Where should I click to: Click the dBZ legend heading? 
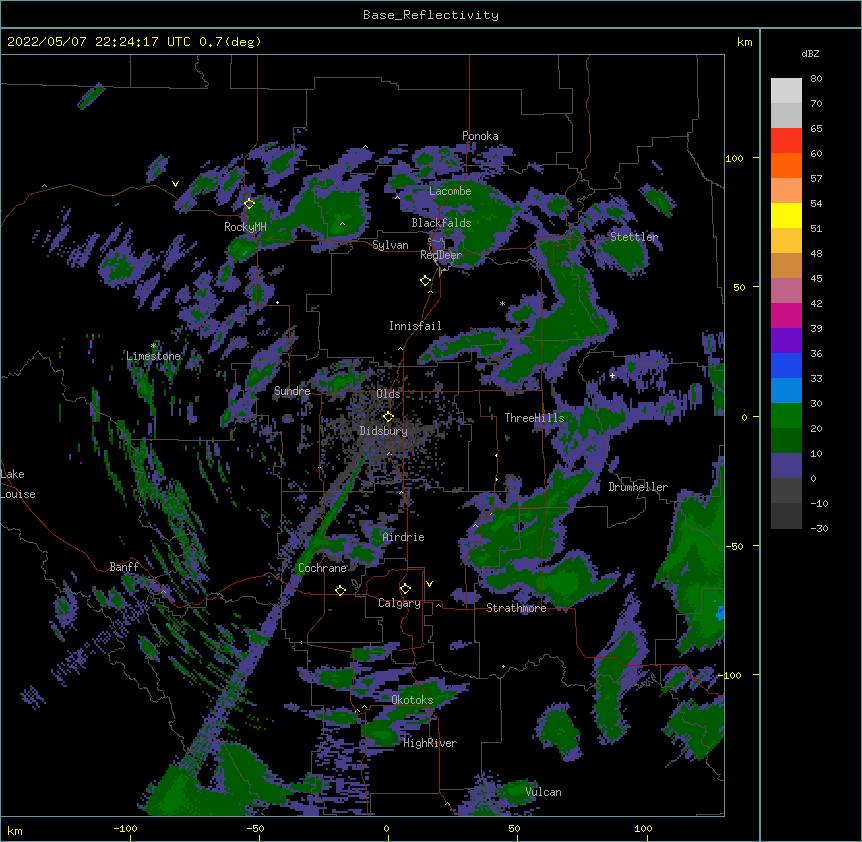[810, 54]
